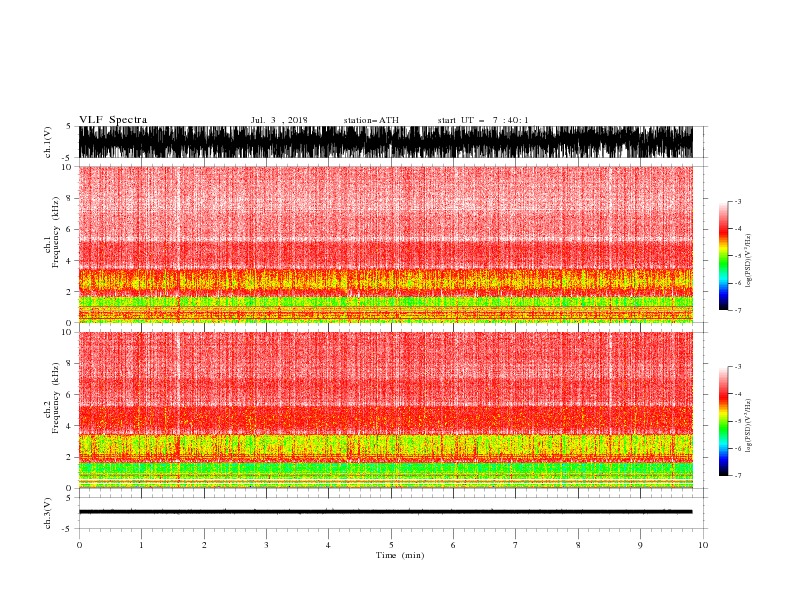Click the time axis tick label '3'
Image resolution: width=792 pixels, height=612 pixels.
pos(266,545)
